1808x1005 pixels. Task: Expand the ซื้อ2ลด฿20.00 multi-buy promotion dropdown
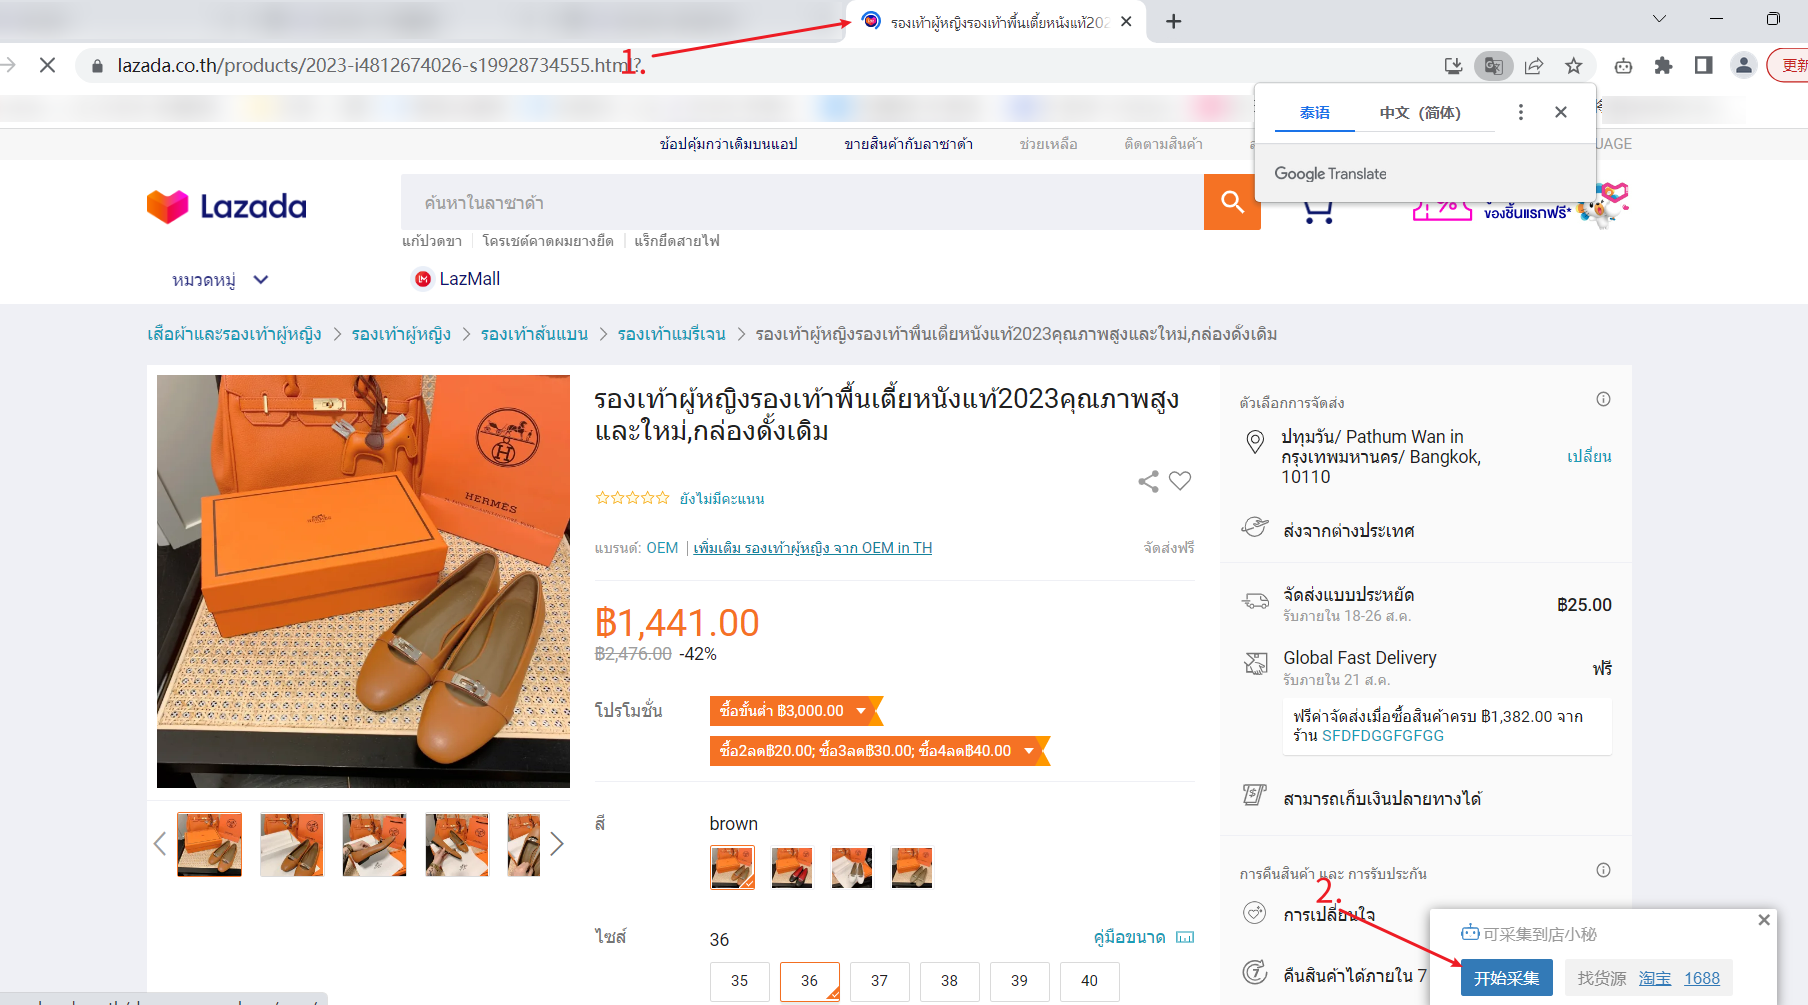point(880,751)
